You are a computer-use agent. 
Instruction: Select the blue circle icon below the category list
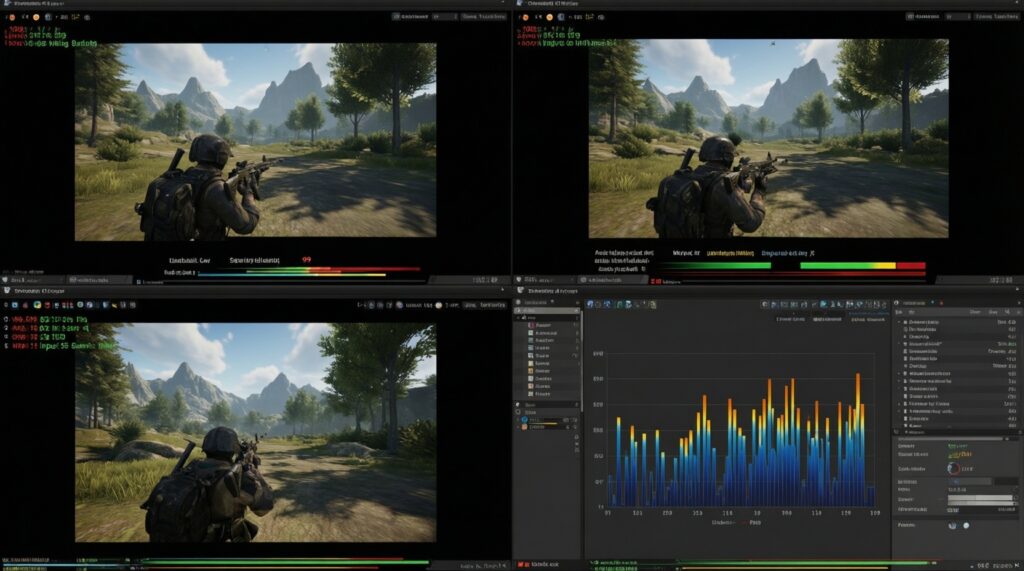pos(524,419)
